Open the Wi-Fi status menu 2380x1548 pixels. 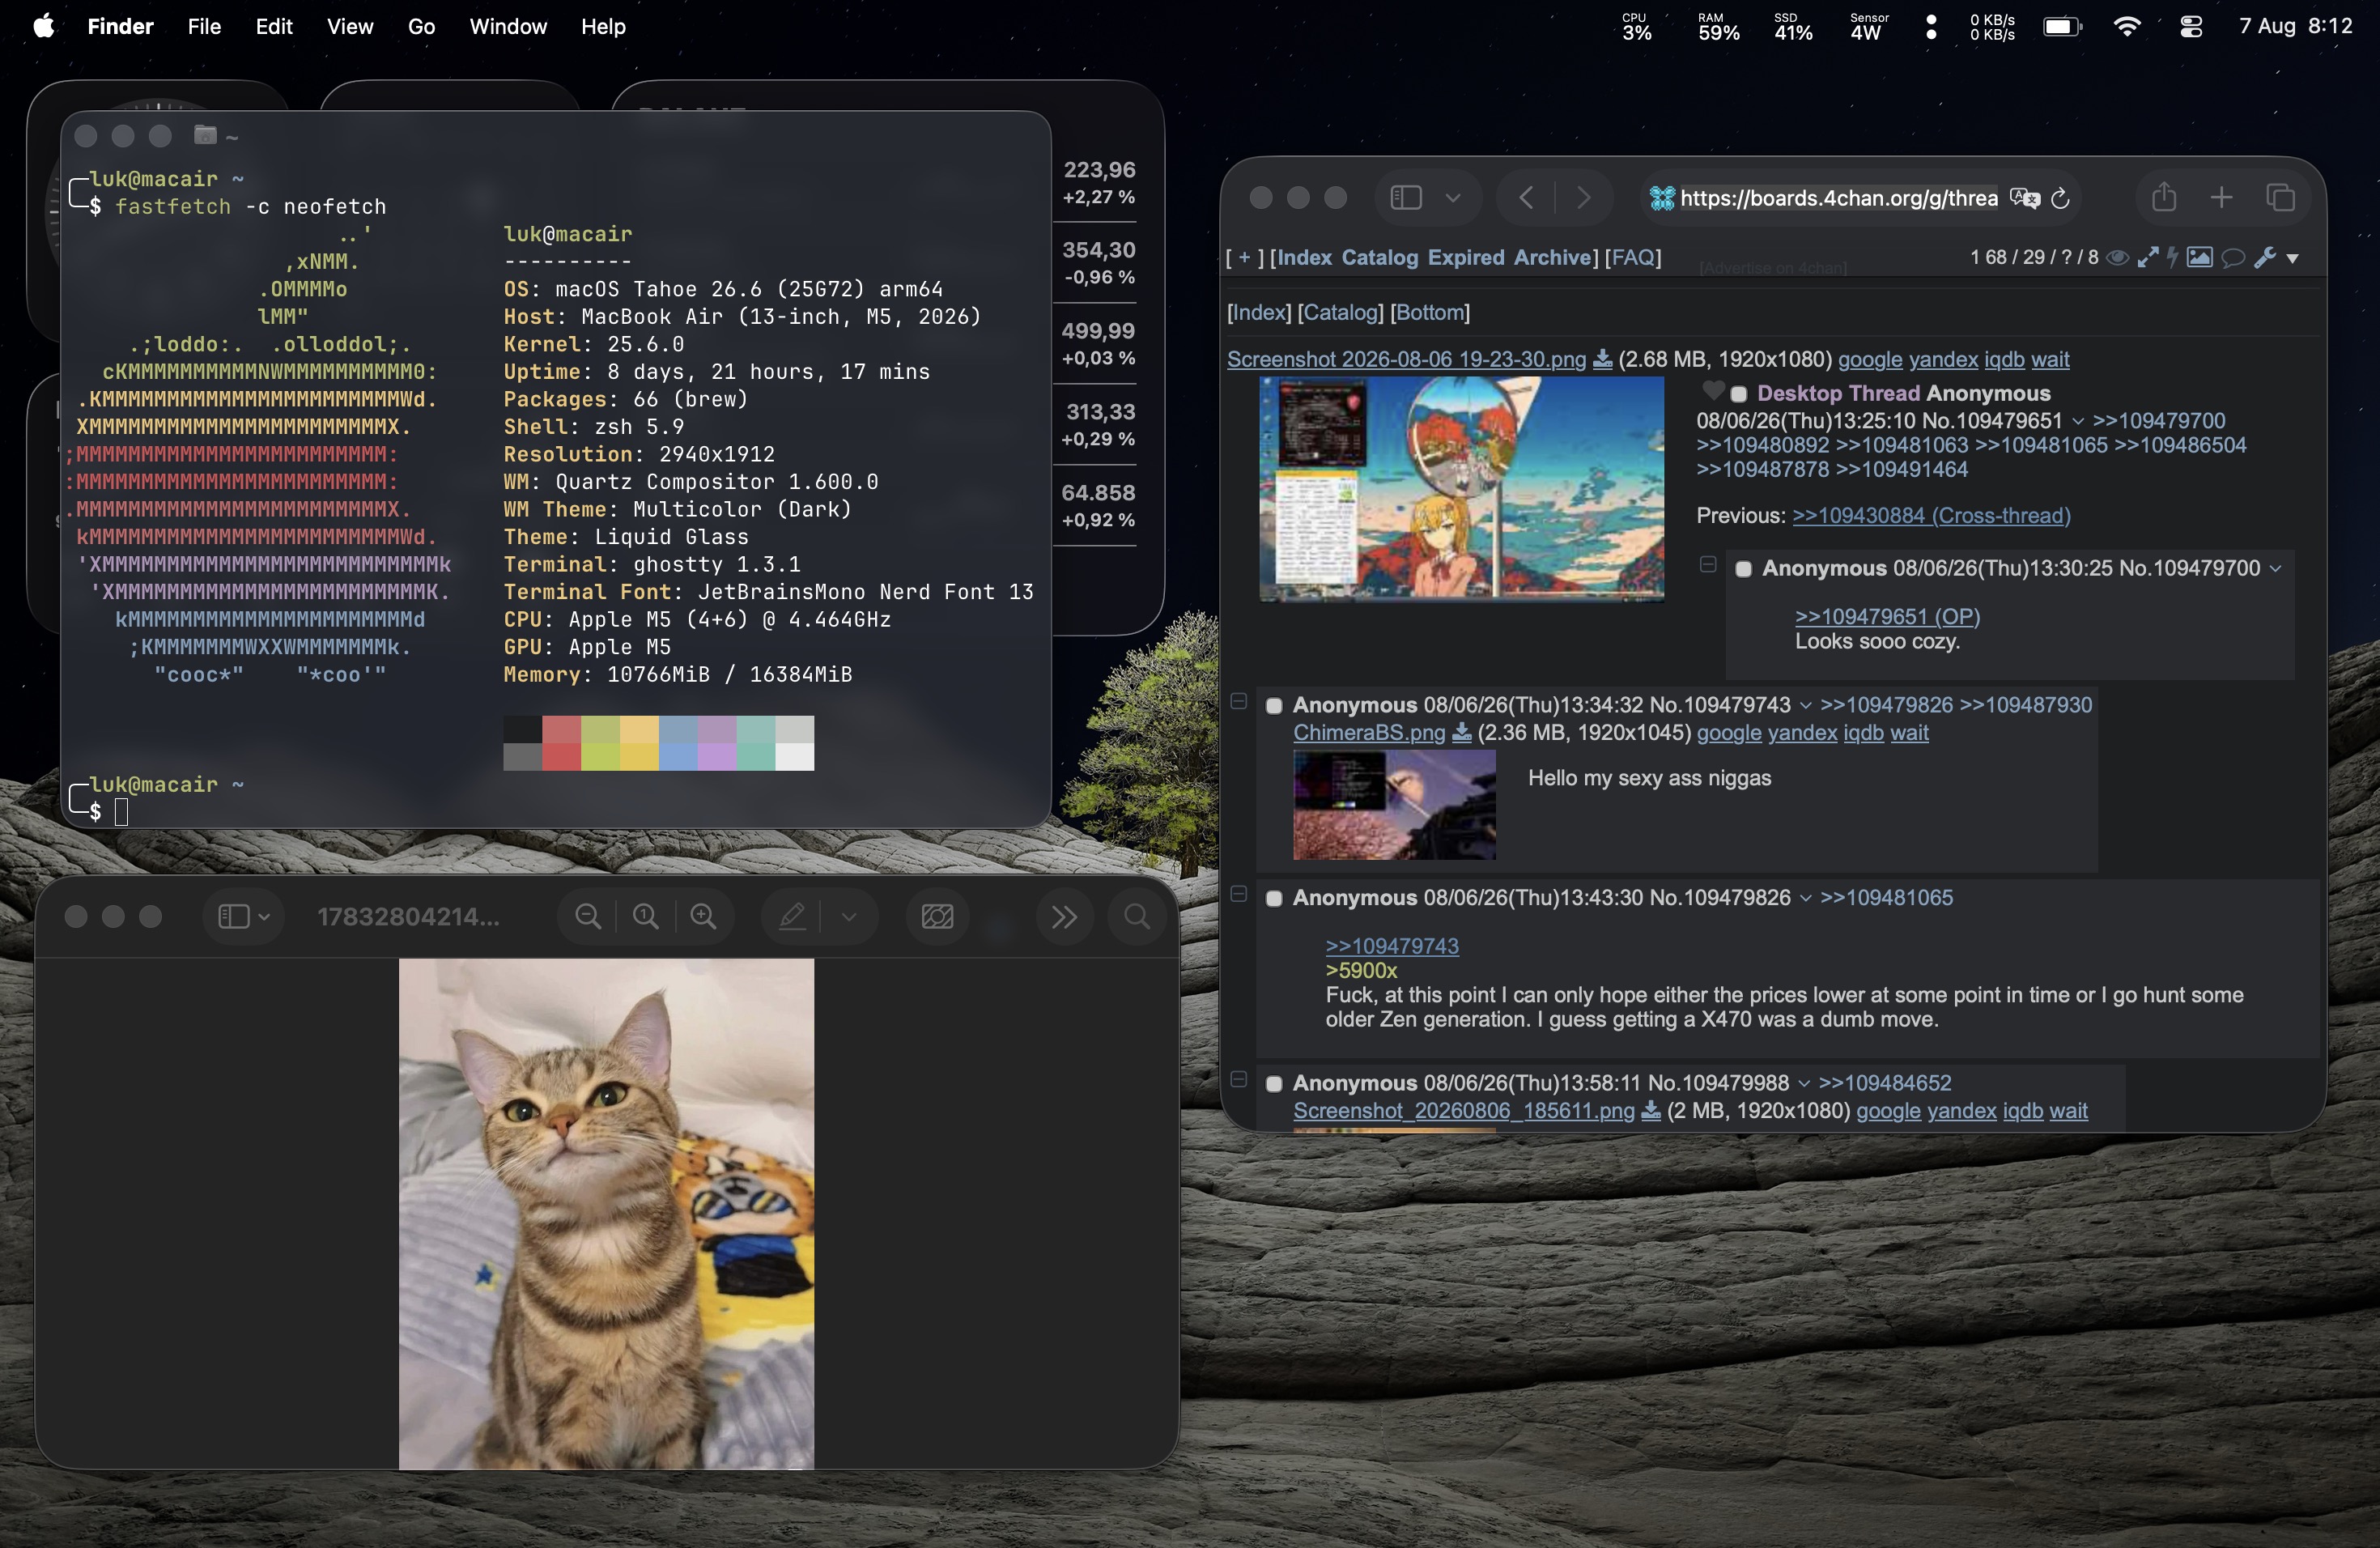(2127, 27)
